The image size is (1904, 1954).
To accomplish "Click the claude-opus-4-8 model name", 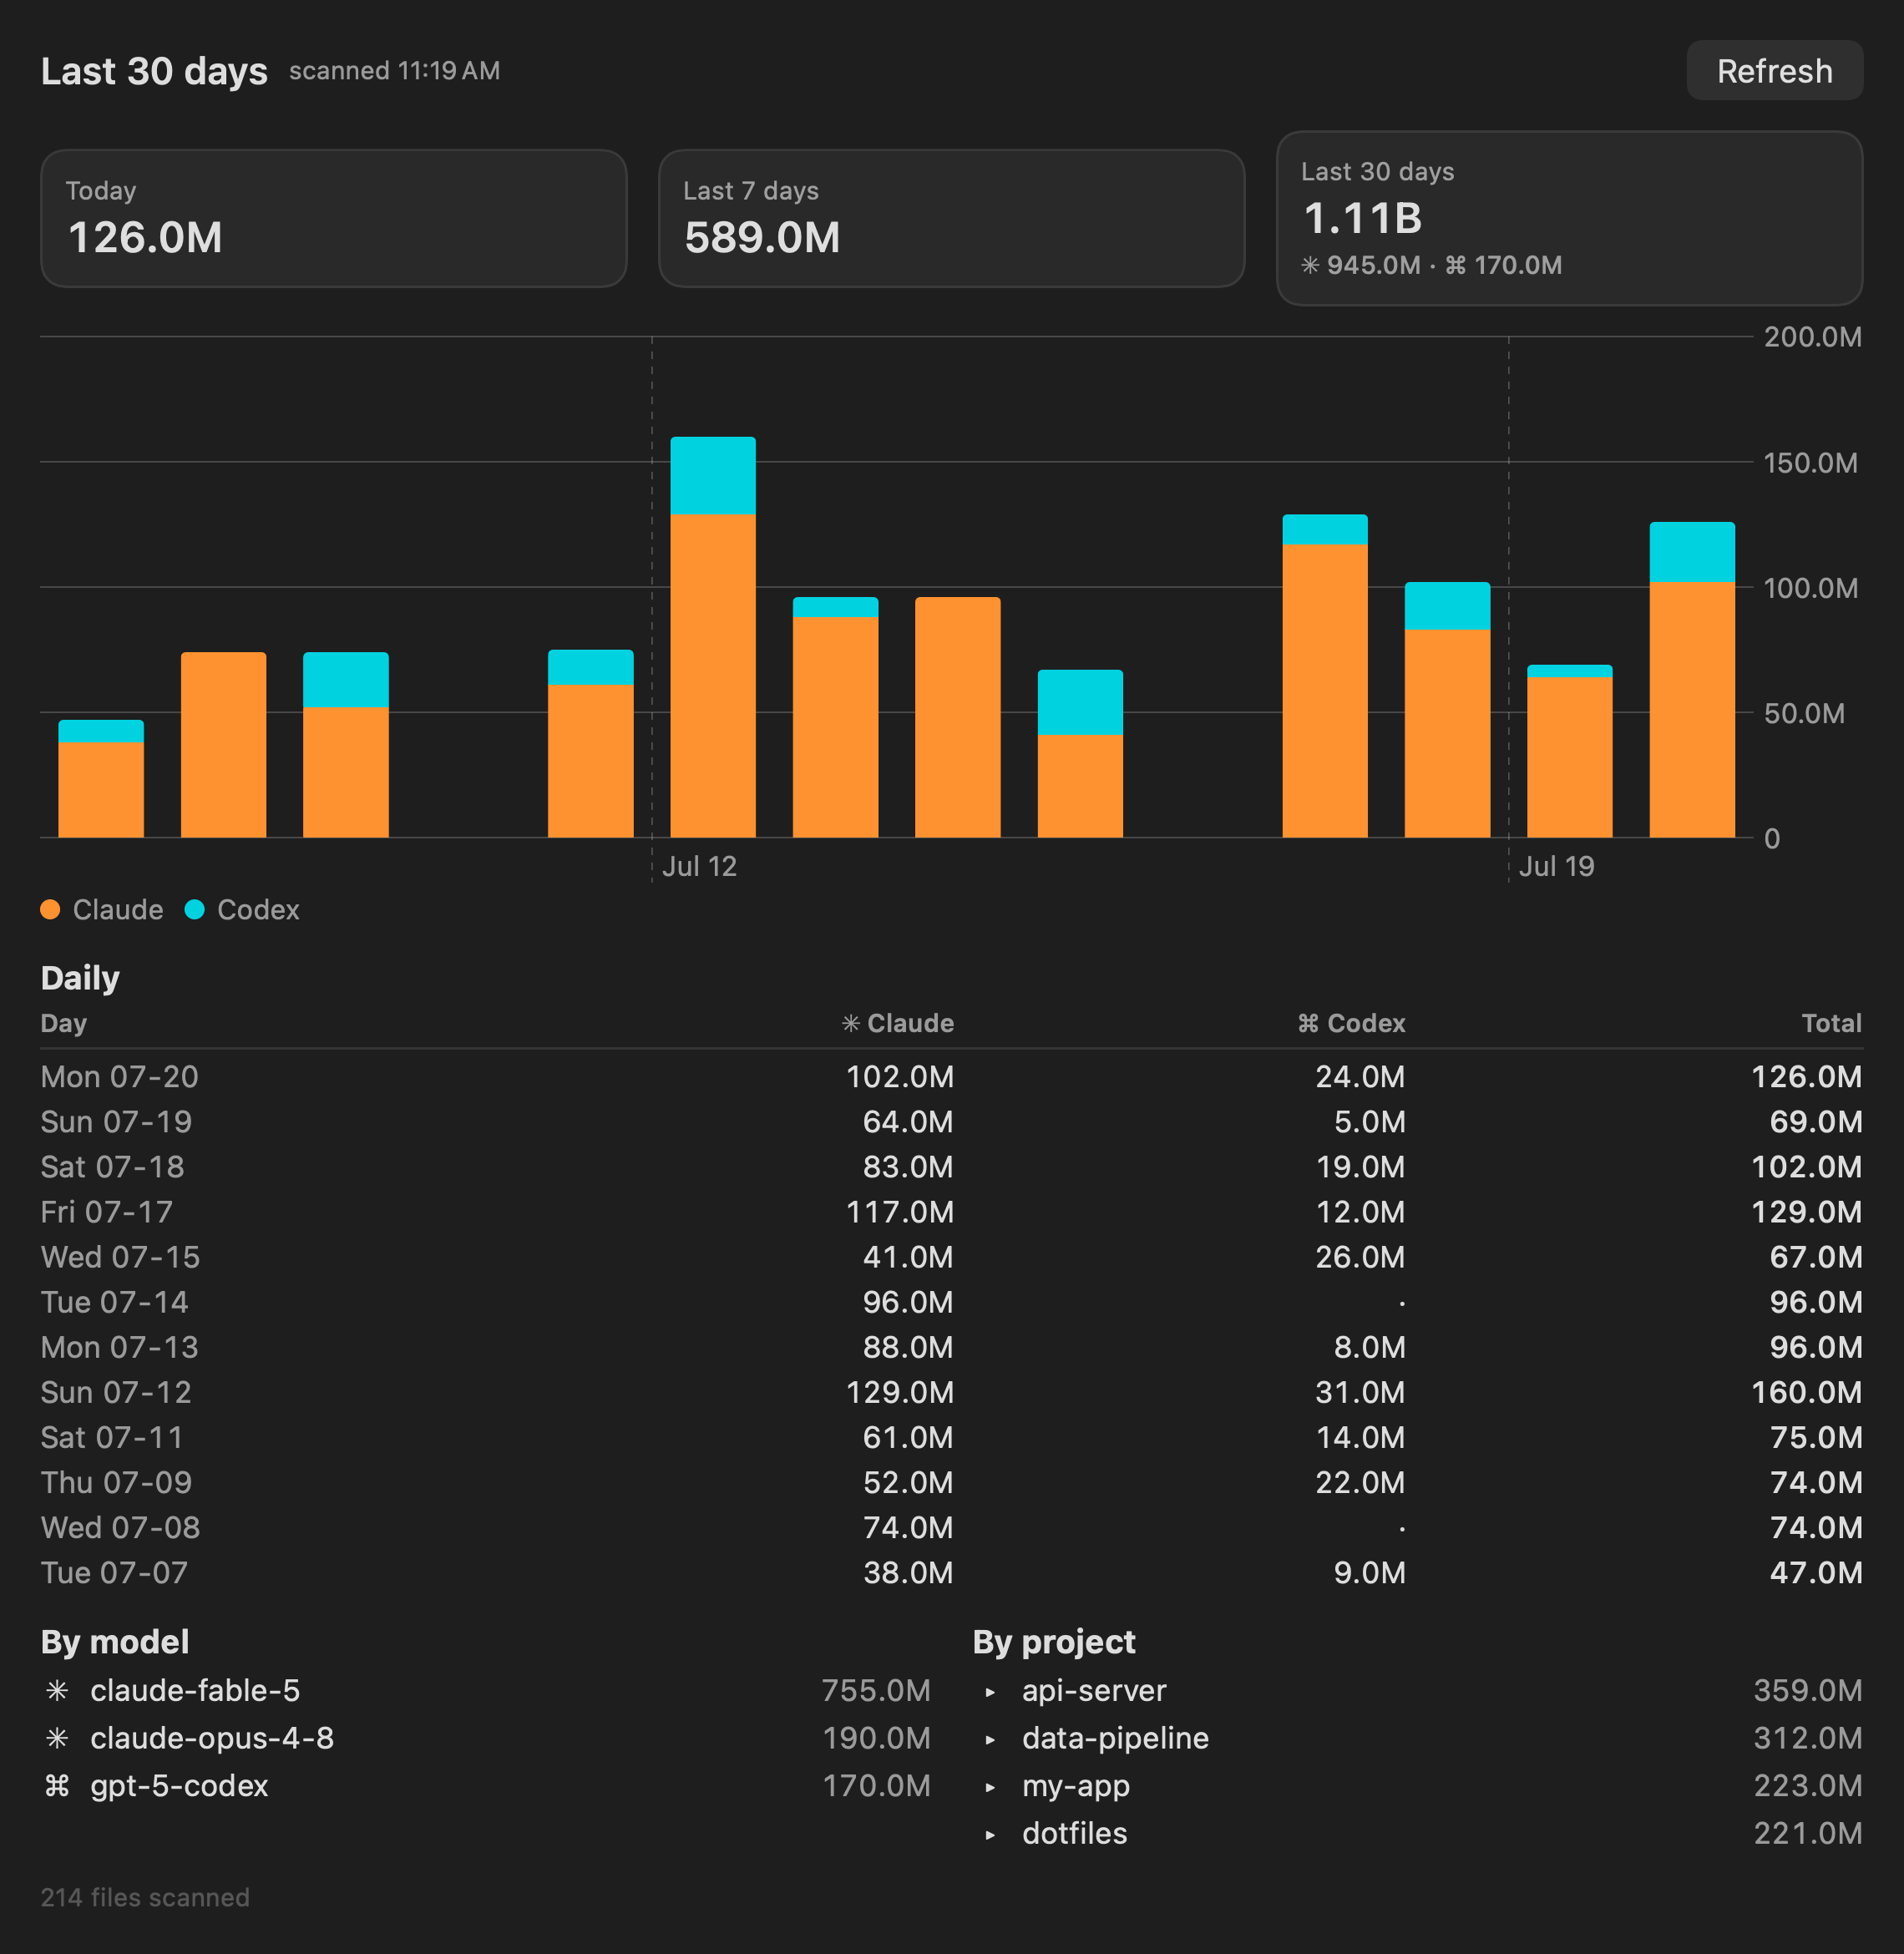I will (x=212, y=1738).
